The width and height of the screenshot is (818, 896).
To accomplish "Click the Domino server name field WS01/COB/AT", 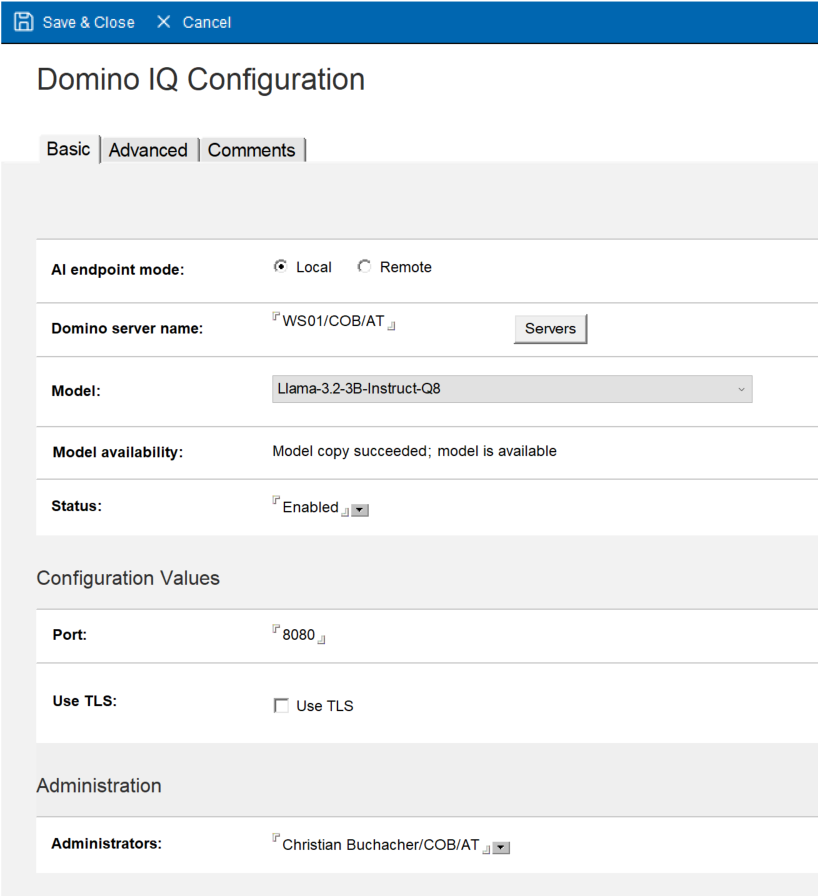I will pyautogui.click(x=333, y=322).
